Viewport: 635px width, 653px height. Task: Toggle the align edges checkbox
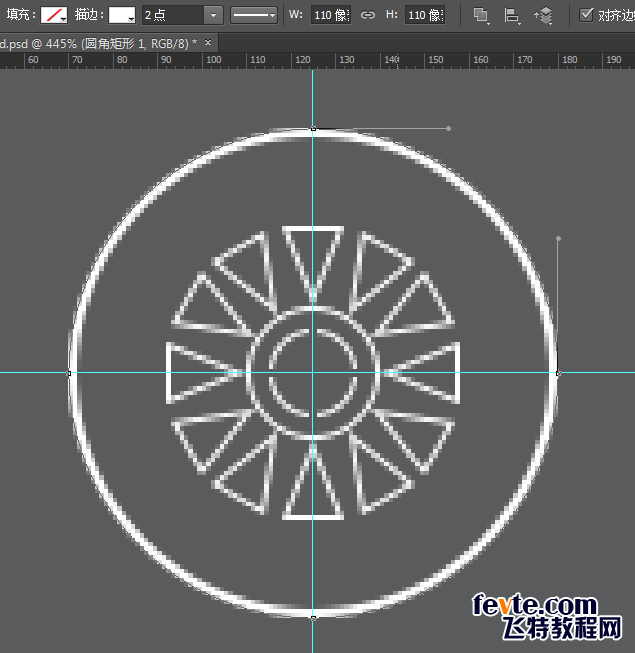pyautogui.click(x=586, y=15)
